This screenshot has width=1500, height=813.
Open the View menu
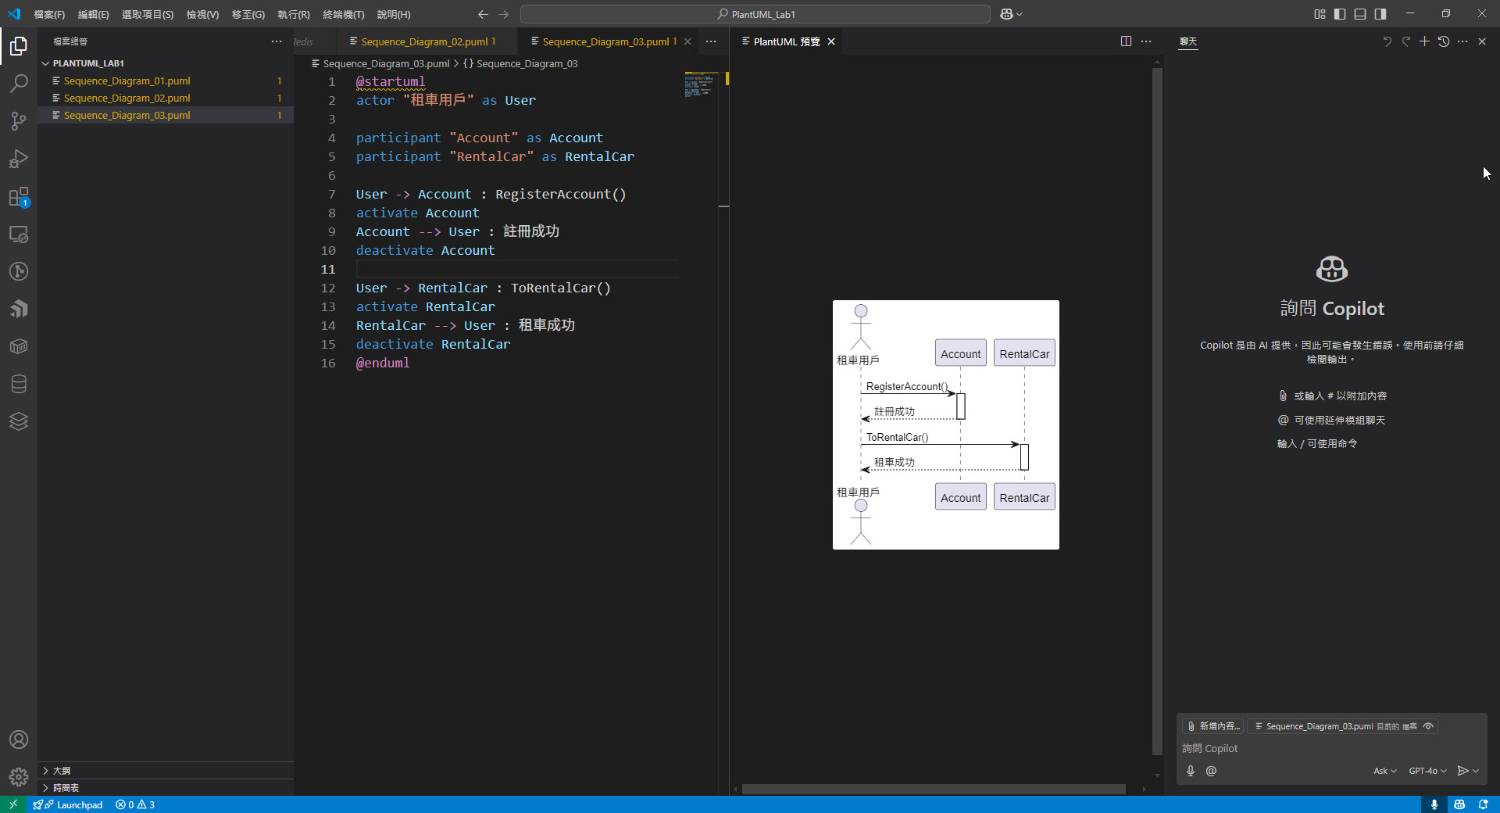point(202,14)
